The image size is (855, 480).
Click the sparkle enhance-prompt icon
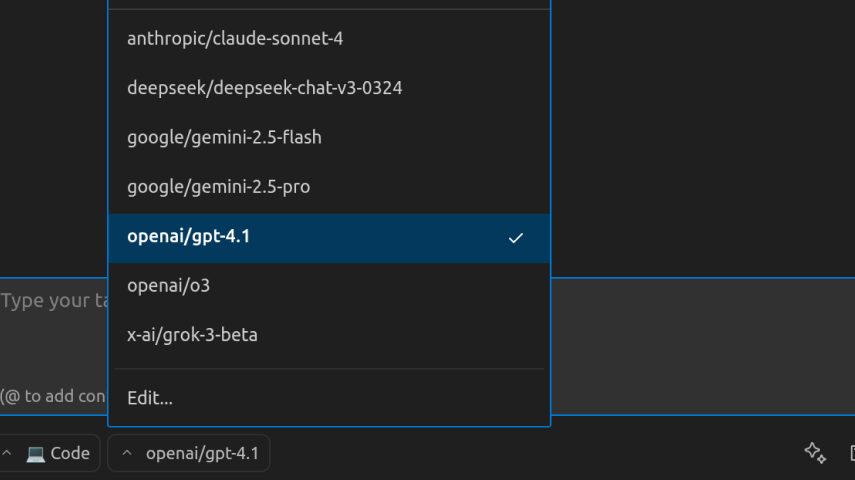(815, 453)
